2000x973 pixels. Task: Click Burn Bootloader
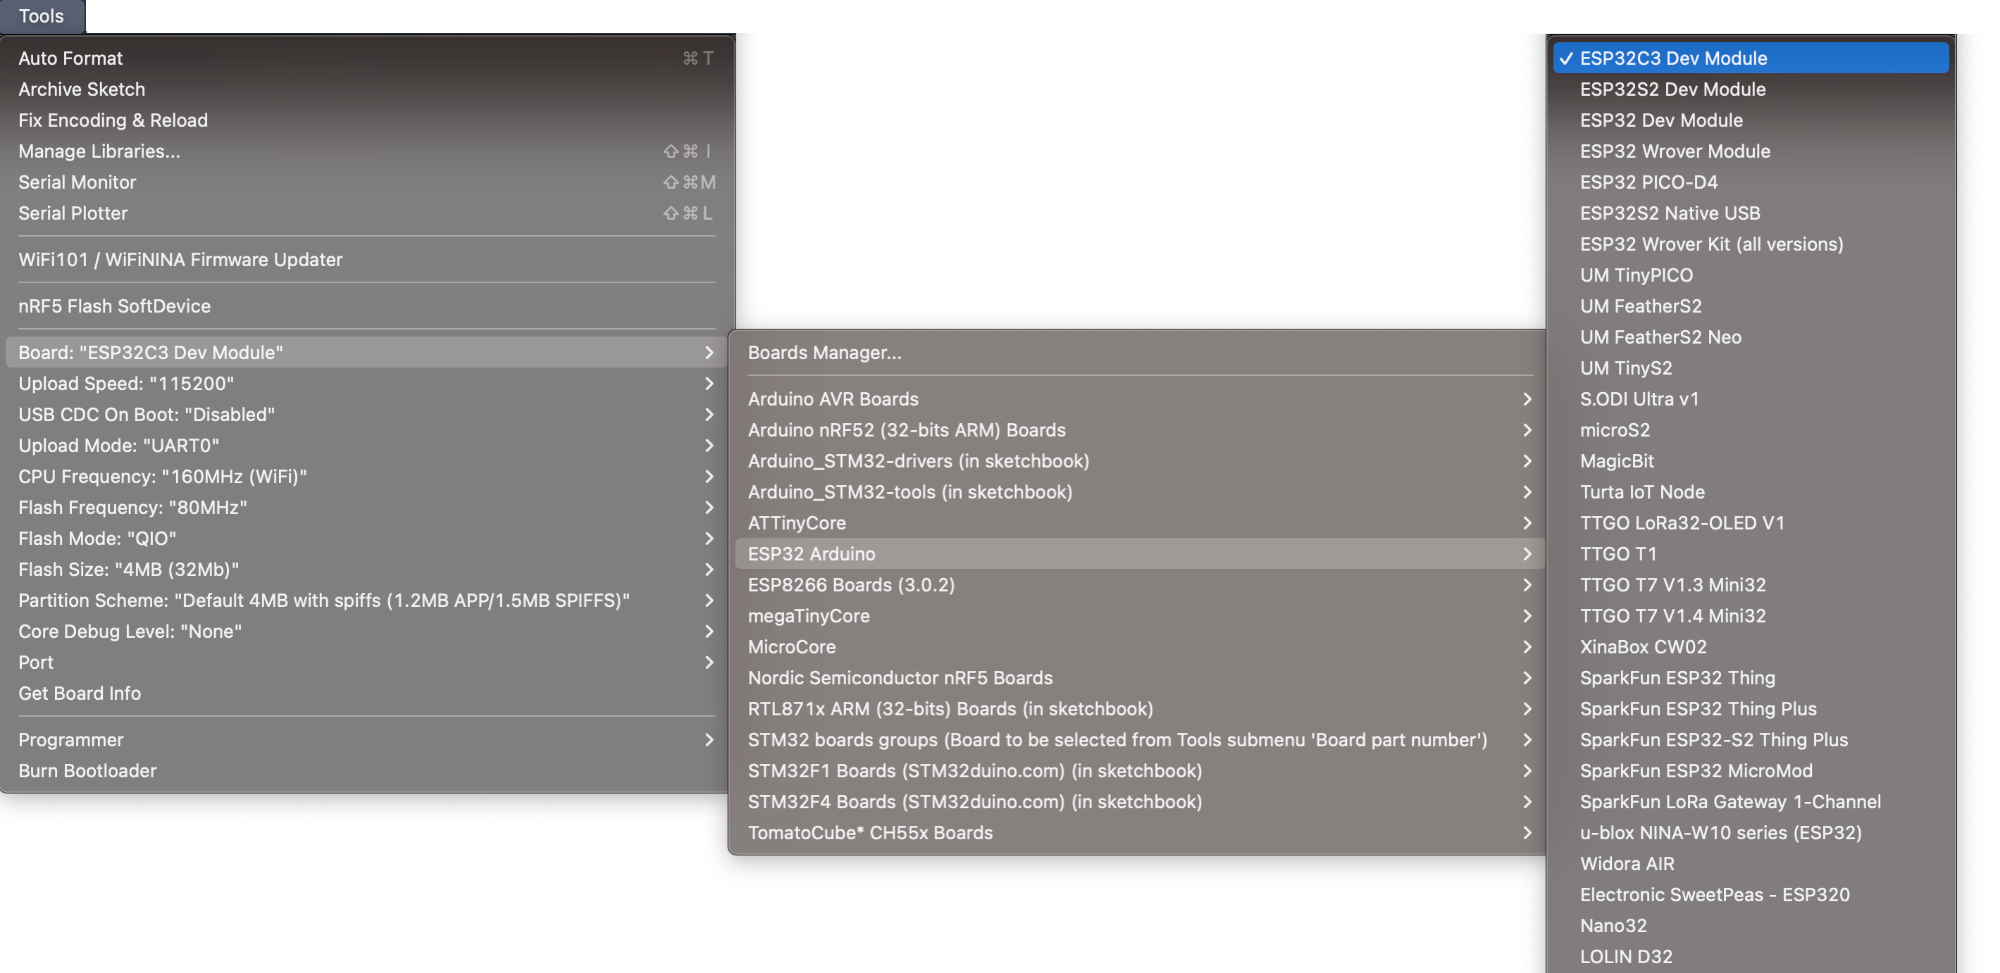click(87, 771)
